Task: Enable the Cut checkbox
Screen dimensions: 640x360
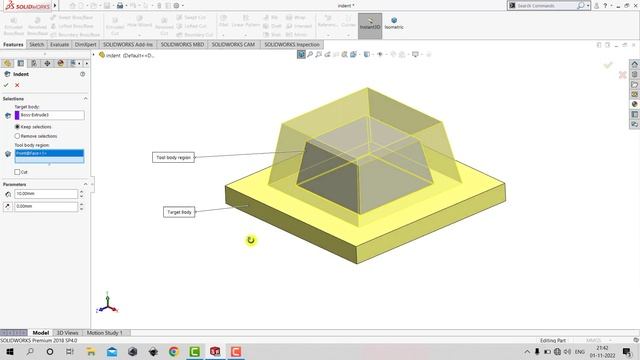Action: tap(17, 172)
